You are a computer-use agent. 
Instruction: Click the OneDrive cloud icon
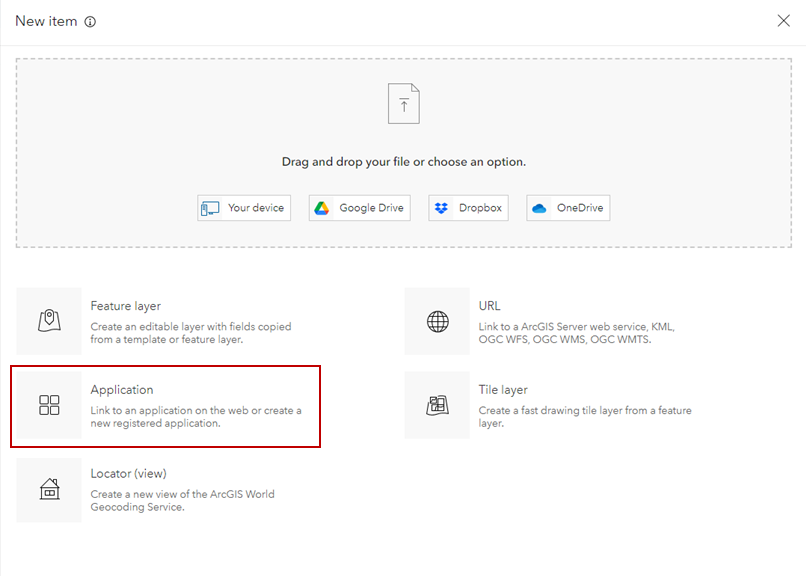pyautogui.click(x=540, y=208)
